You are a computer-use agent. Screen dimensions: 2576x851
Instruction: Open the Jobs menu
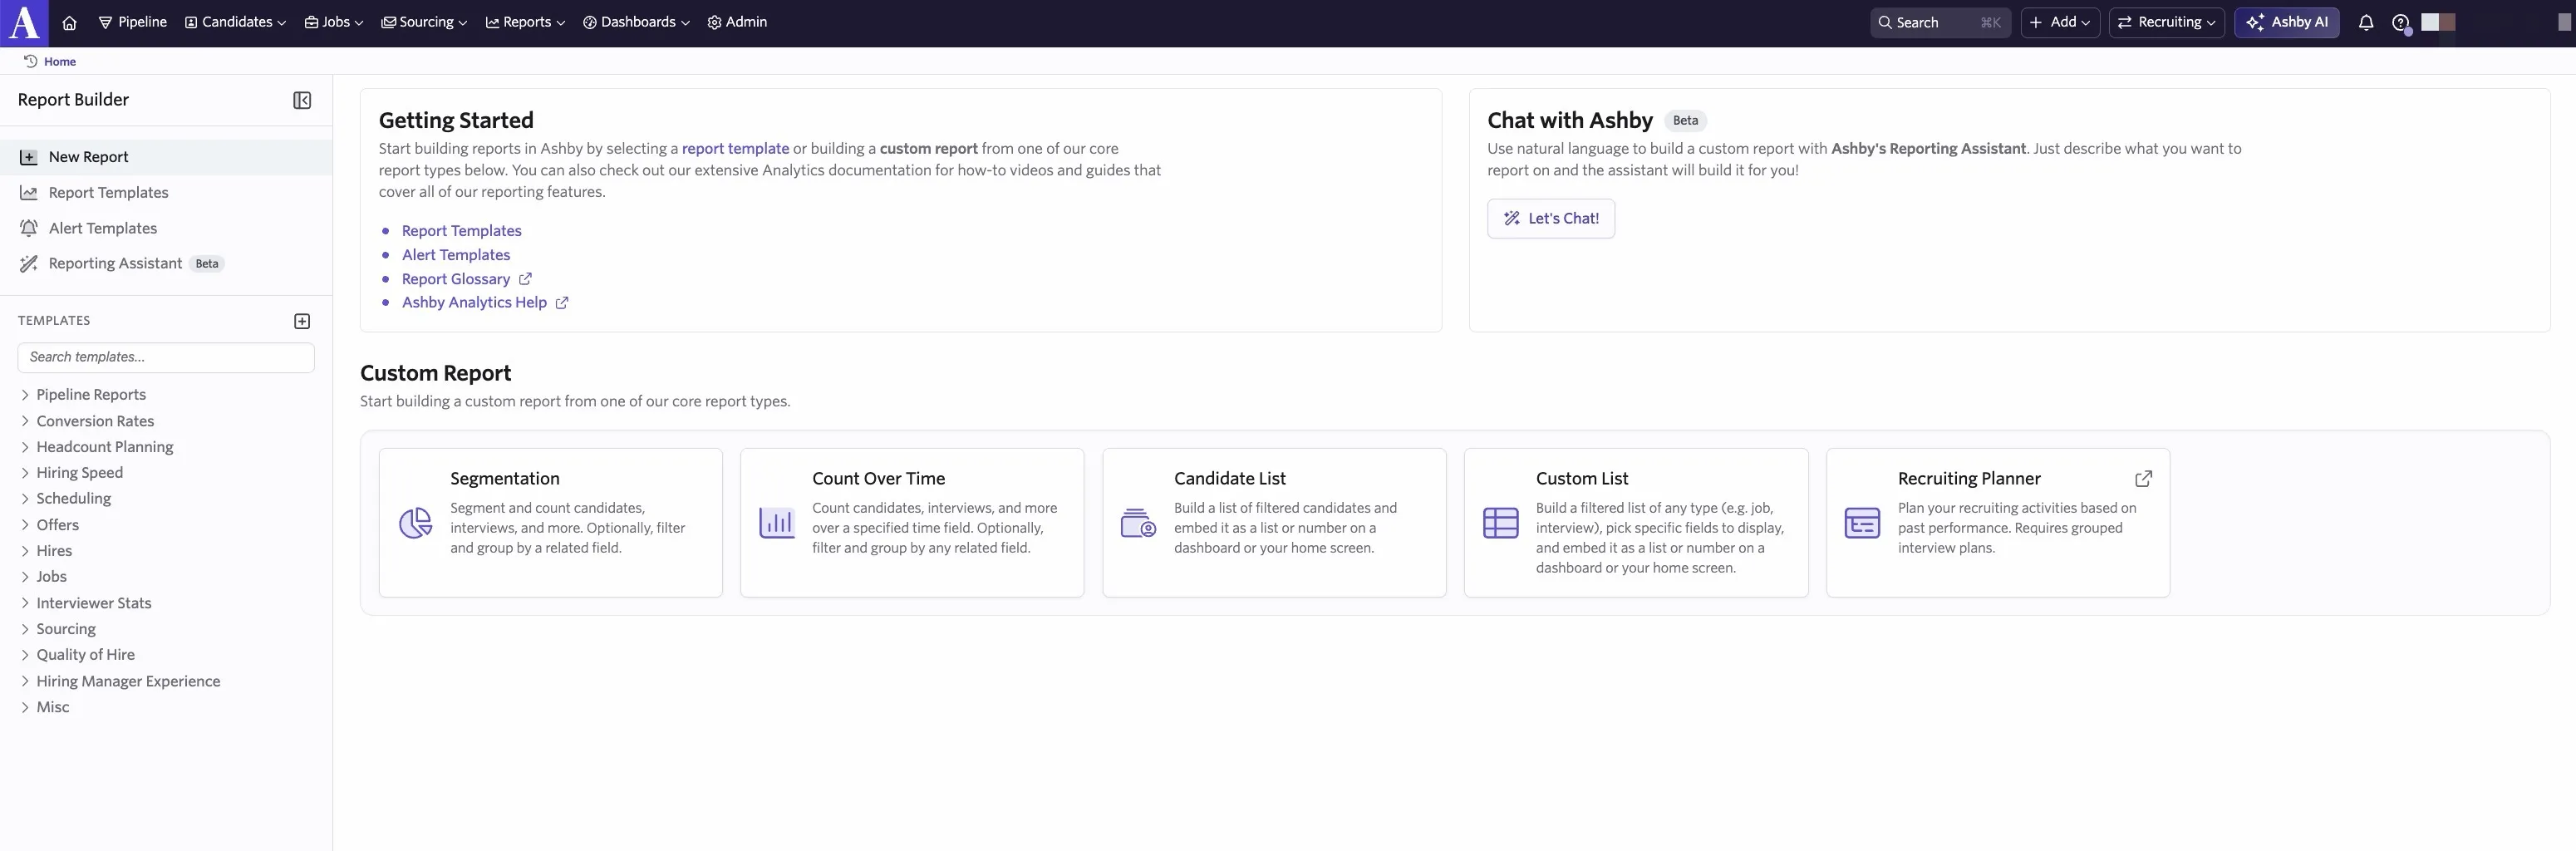[x=334, y=22]
